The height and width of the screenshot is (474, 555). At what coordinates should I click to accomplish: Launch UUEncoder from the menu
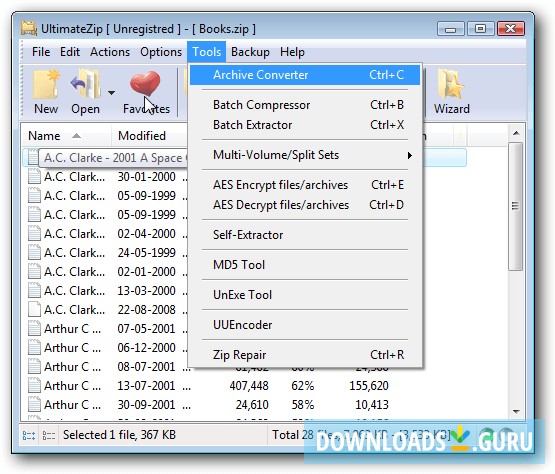pos(305,325)
